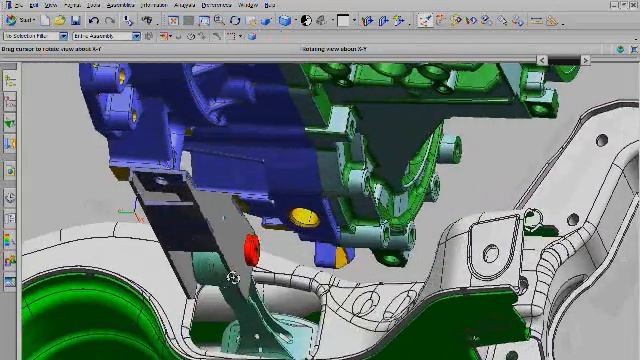Click the second blue orient view icon
Image resolution: width=640 pixels, height=360 pixels.
pyautogui.click(x=383, y=20)
